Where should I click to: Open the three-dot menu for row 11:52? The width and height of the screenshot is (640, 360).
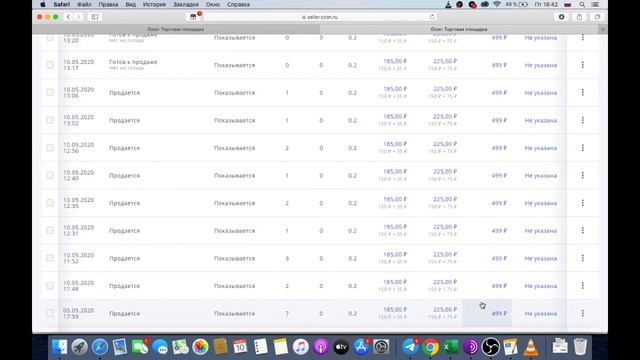pos(582,258)
